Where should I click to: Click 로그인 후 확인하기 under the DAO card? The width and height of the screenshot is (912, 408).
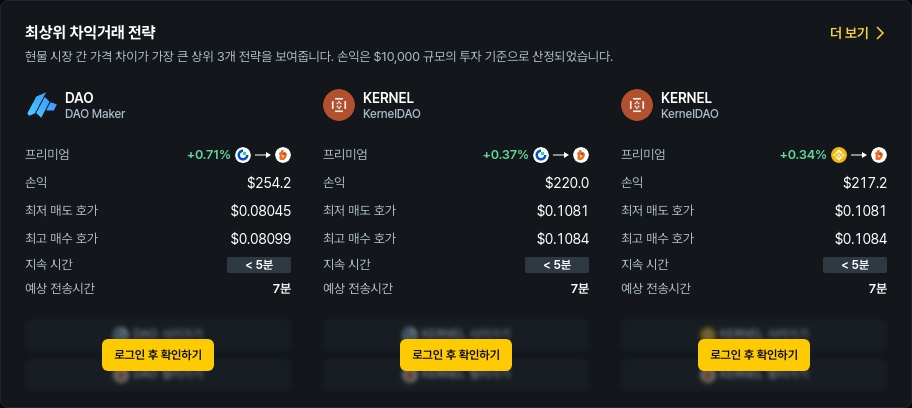[x=158, y=354]
